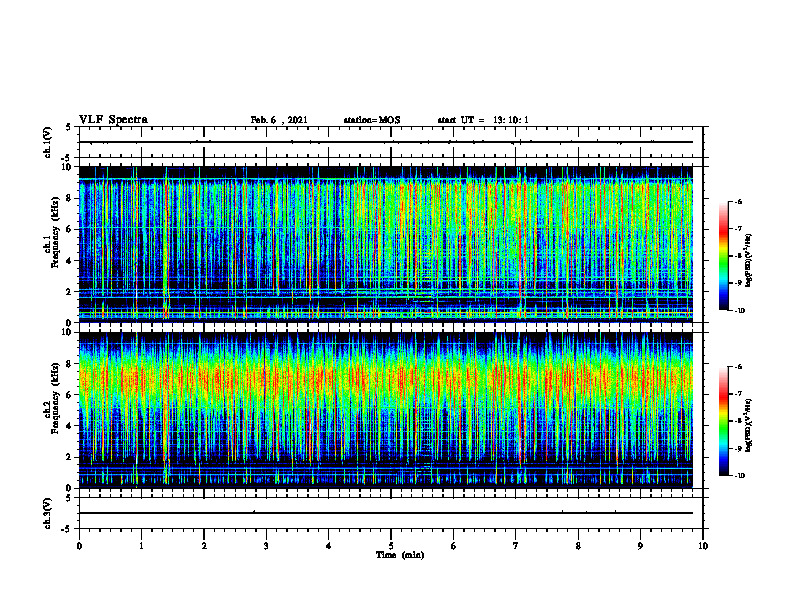
Task: Click the "5" voltage tick of ch.1(V) panel
Action: point(69,128)
